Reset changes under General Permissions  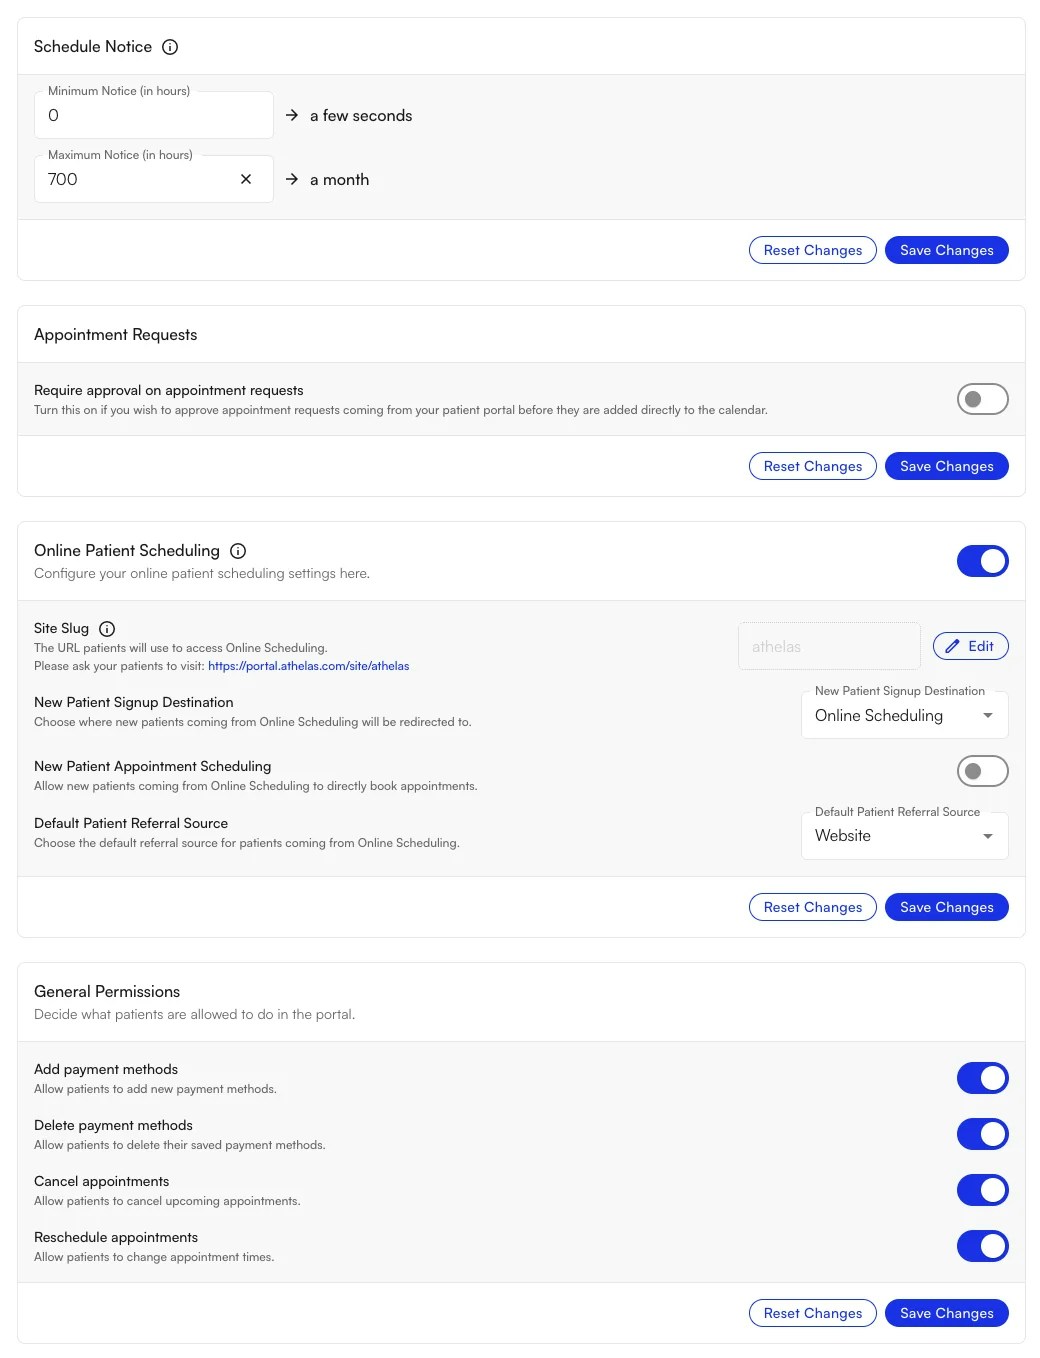(812, 1313)
